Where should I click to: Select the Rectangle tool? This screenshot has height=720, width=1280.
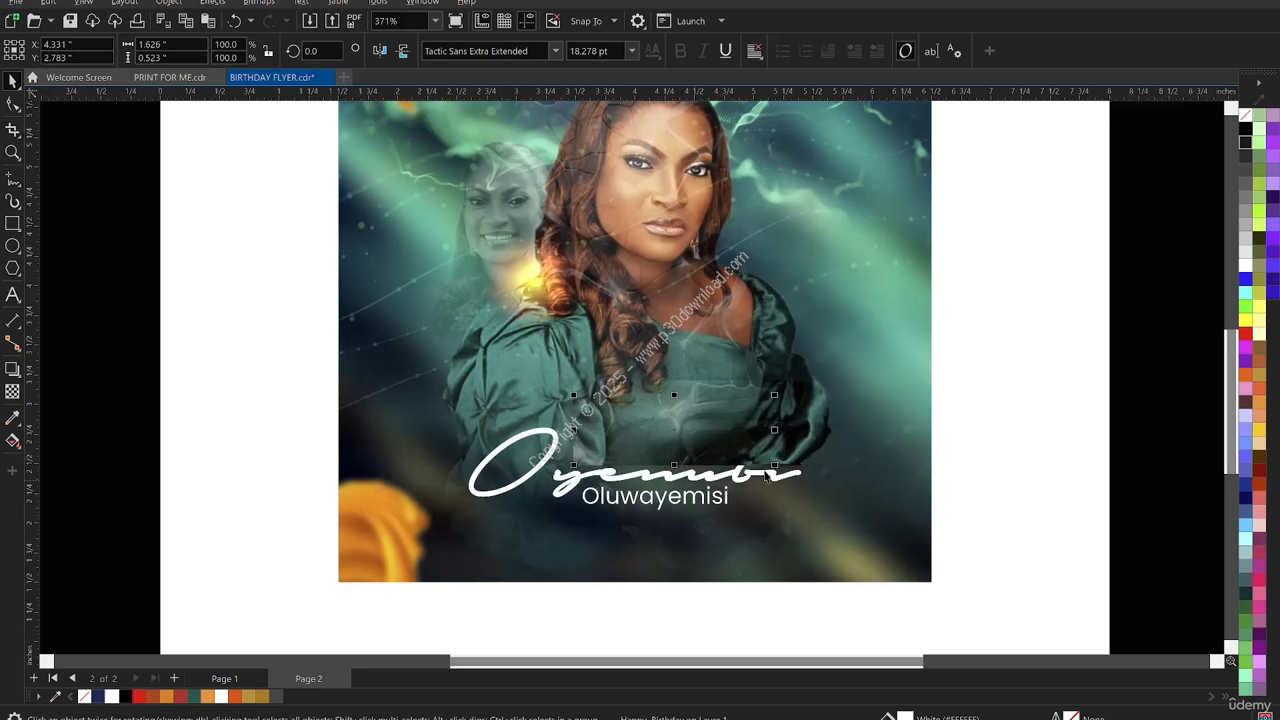pyautogui.click(x=12, y=224)
